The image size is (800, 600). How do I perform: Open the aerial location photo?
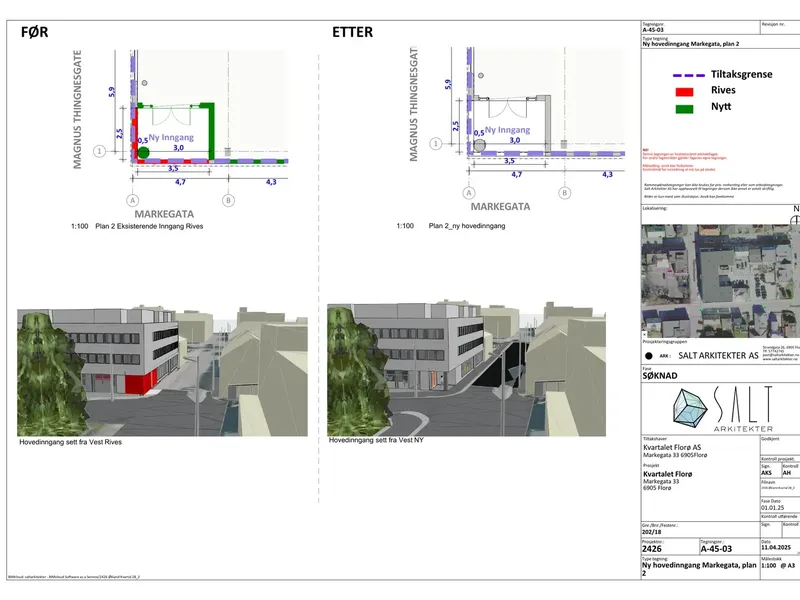720,281
